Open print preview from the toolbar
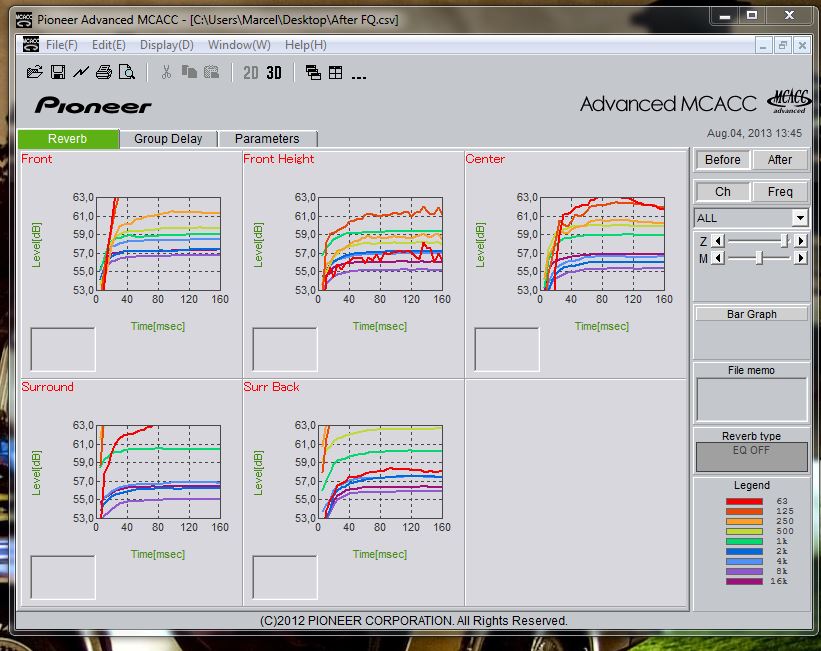Viewport: 821px width, 651px height. 127,72
